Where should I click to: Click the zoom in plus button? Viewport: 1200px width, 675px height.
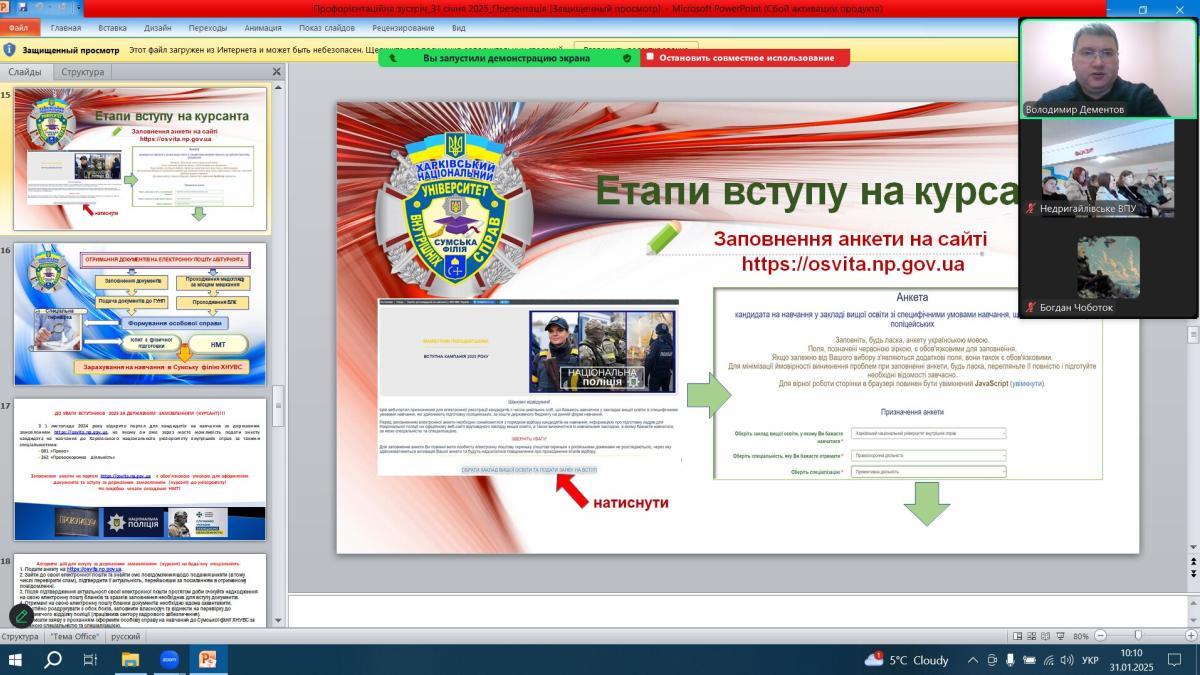1190,636
